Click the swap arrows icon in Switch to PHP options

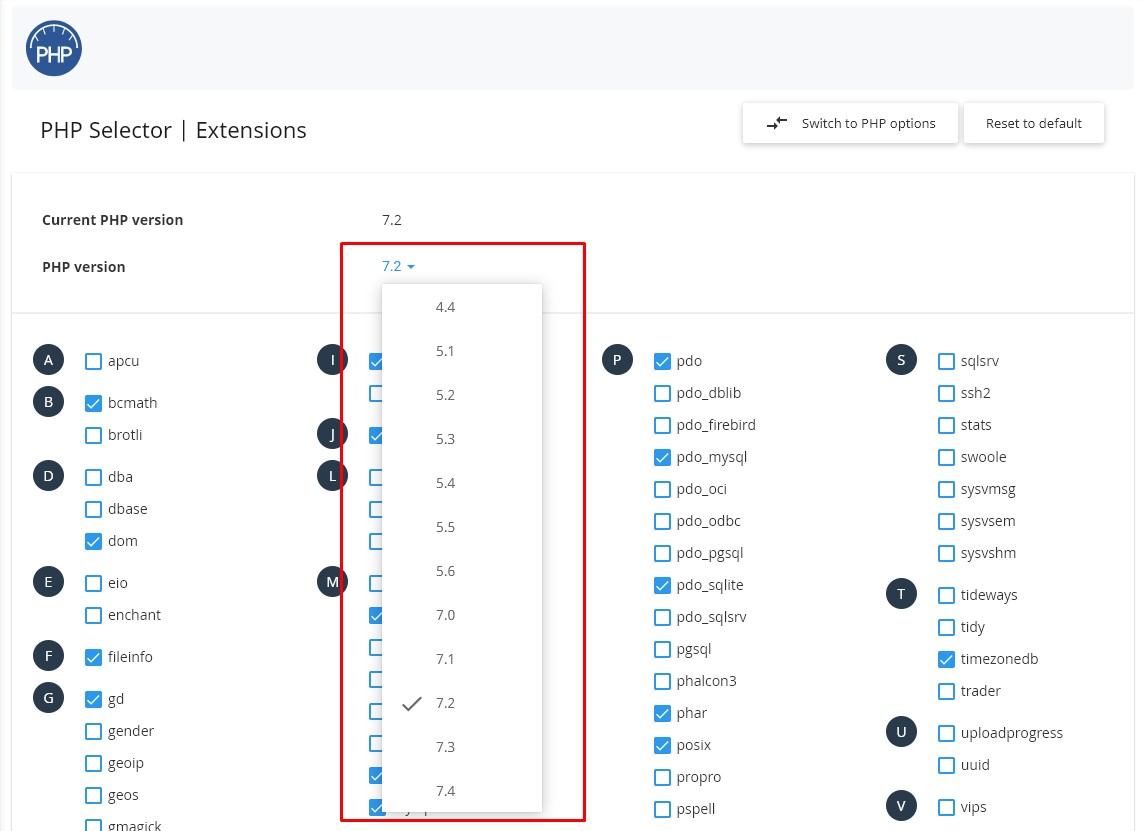(x=777, y=123)
